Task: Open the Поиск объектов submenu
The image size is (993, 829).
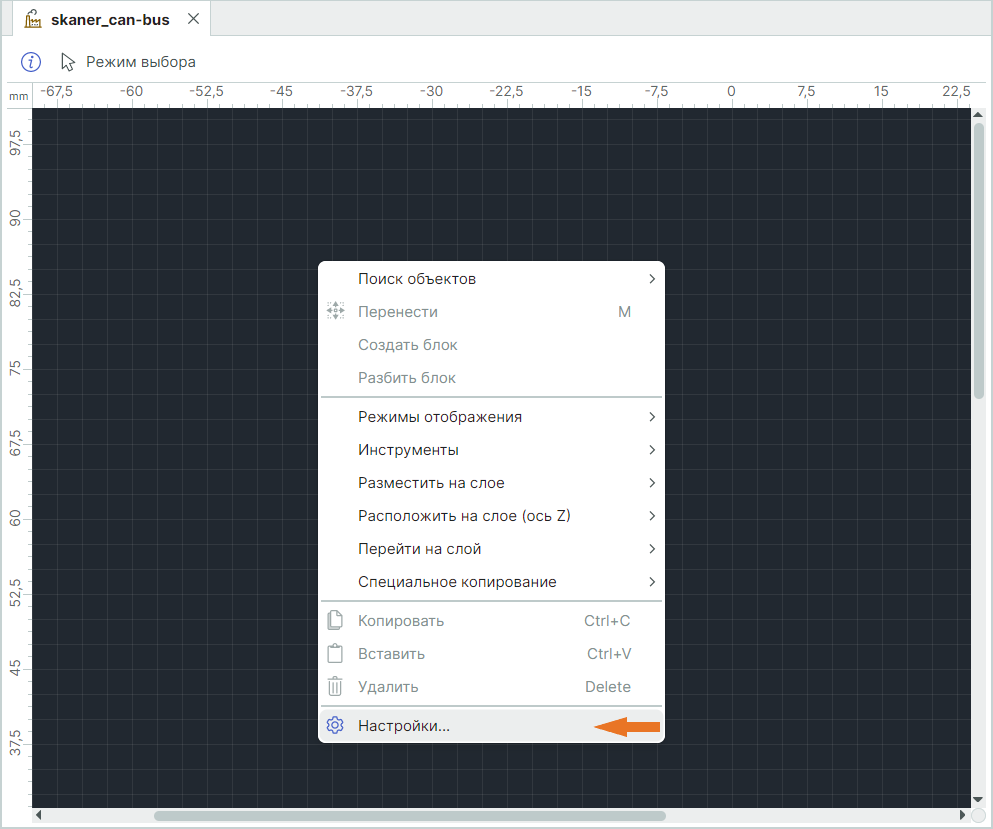Action: pyautogui.click(x=491, y=279)
